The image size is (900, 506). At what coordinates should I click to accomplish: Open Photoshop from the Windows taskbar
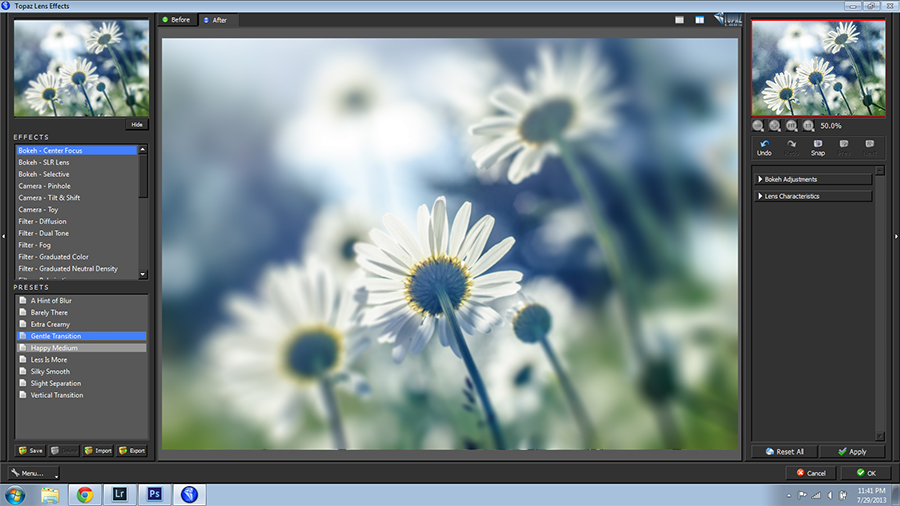[155, 494]
